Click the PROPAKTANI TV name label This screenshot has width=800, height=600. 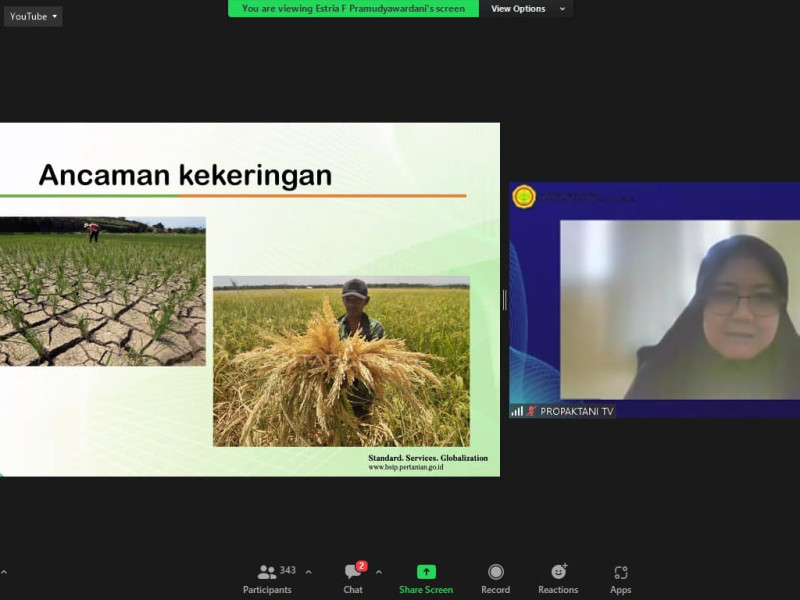coord(577,411)
